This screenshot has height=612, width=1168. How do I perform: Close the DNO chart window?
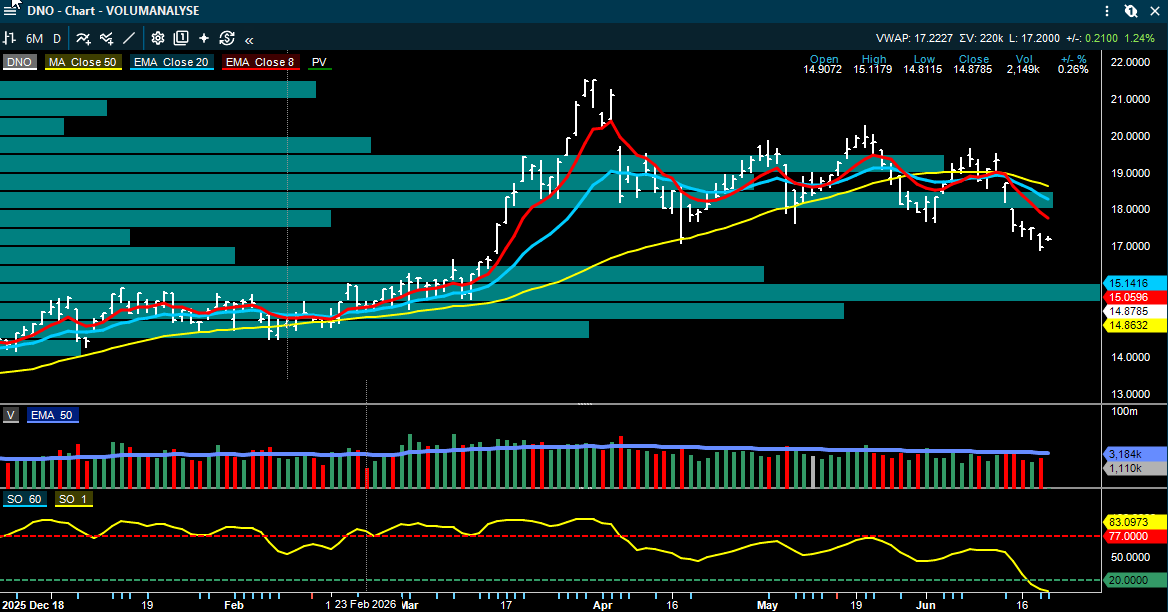[1155, 11]
